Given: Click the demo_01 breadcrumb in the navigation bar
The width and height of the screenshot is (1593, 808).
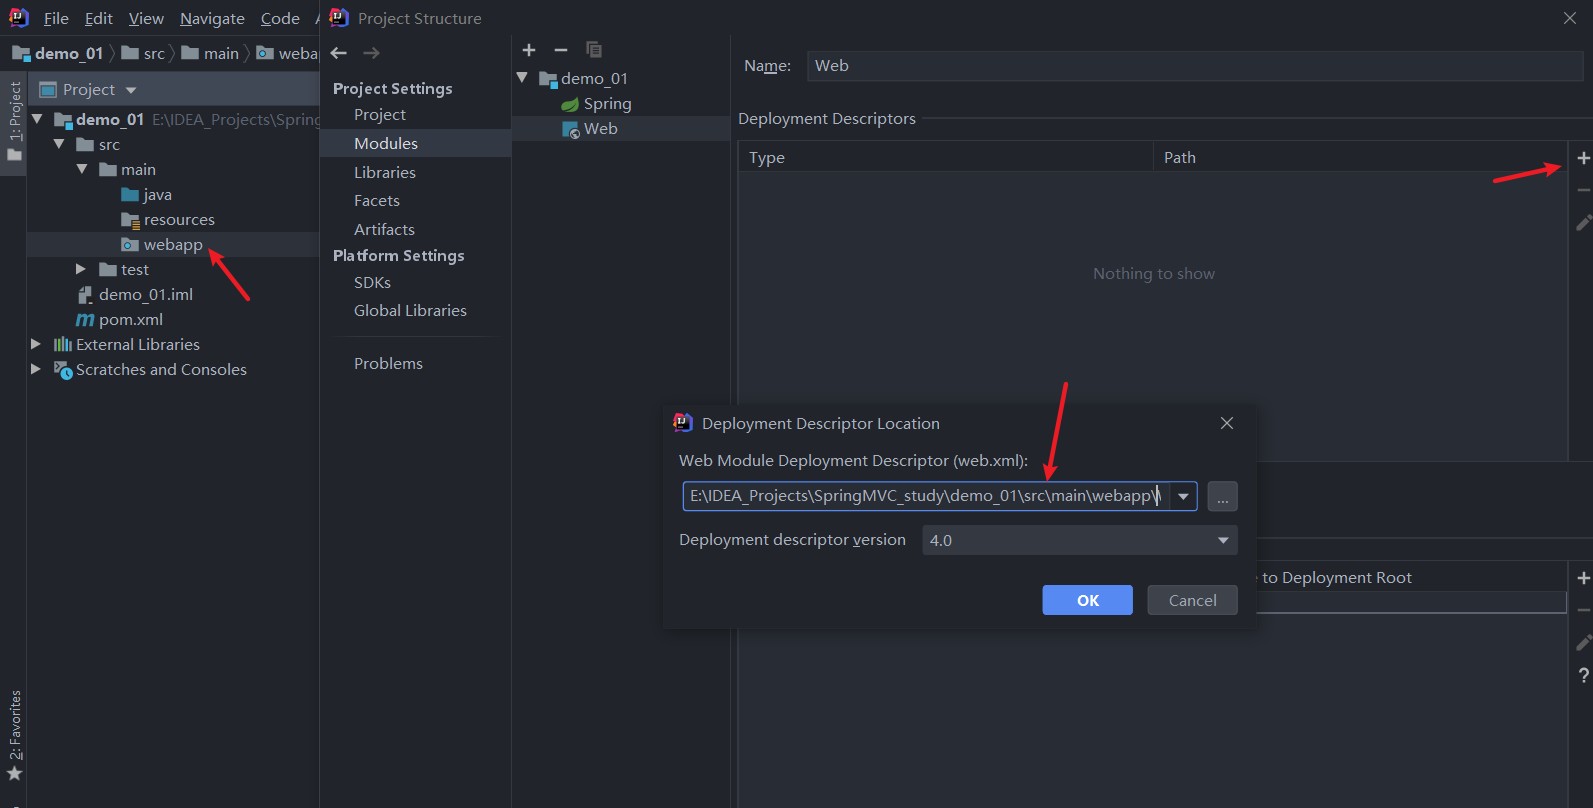Looking at the screenshot, I should coord(58,53).
